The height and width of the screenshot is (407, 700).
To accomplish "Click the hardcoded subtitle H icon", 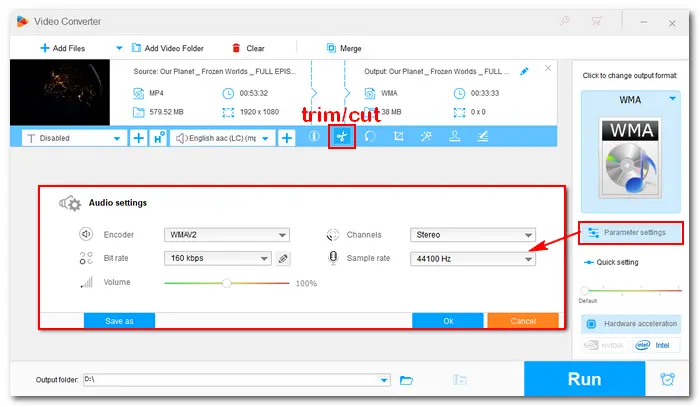I will pyautogui.click(x=158, y=138).
